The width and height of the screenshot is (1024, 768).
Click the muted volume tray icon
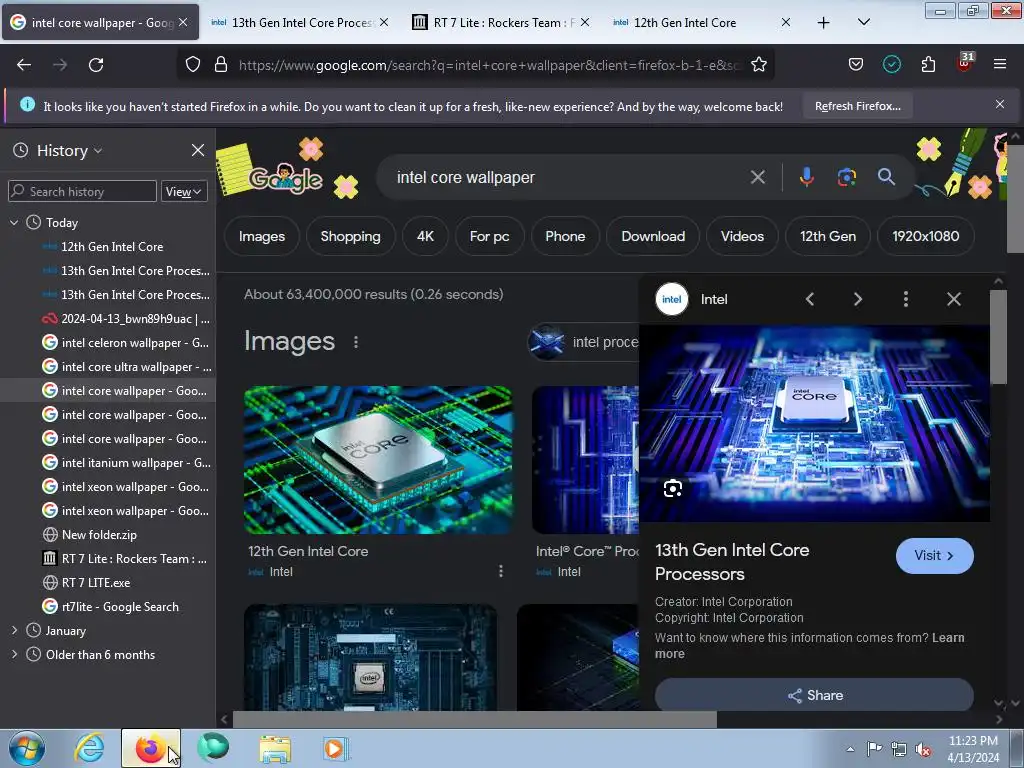tap(923, 750)
